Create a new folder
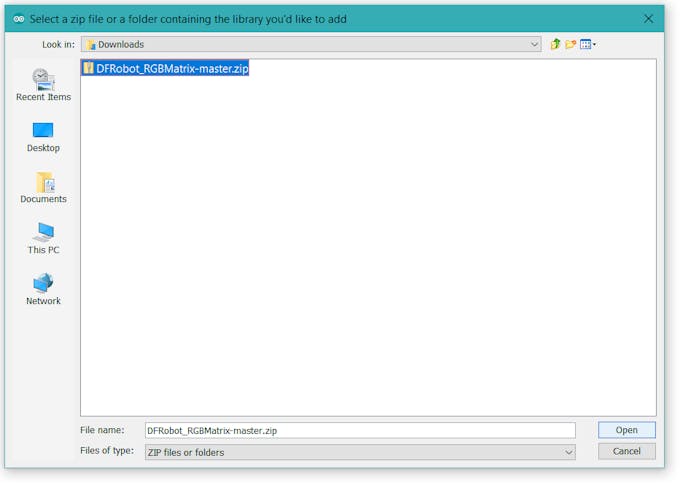 point(570,44)
